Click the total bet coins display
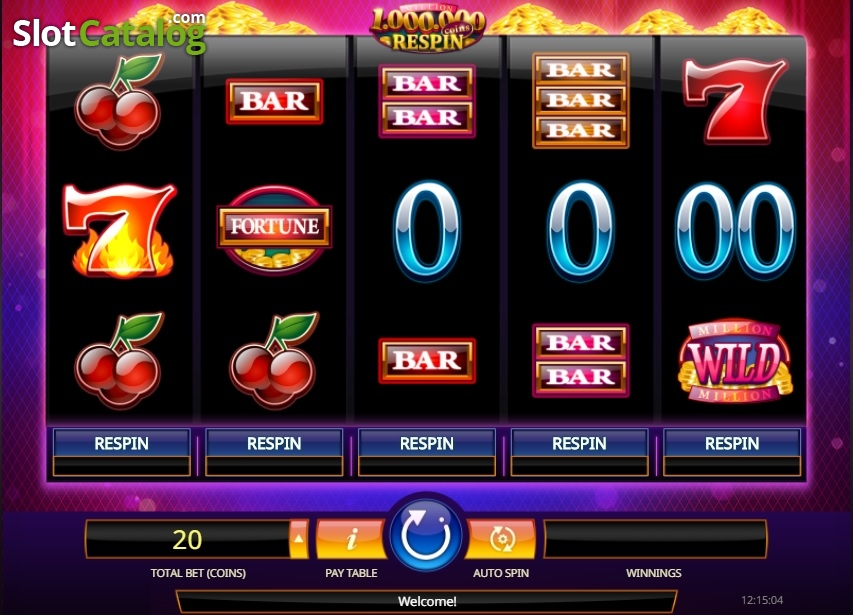Viewport: 853px width, 615px height. point(188,539)
